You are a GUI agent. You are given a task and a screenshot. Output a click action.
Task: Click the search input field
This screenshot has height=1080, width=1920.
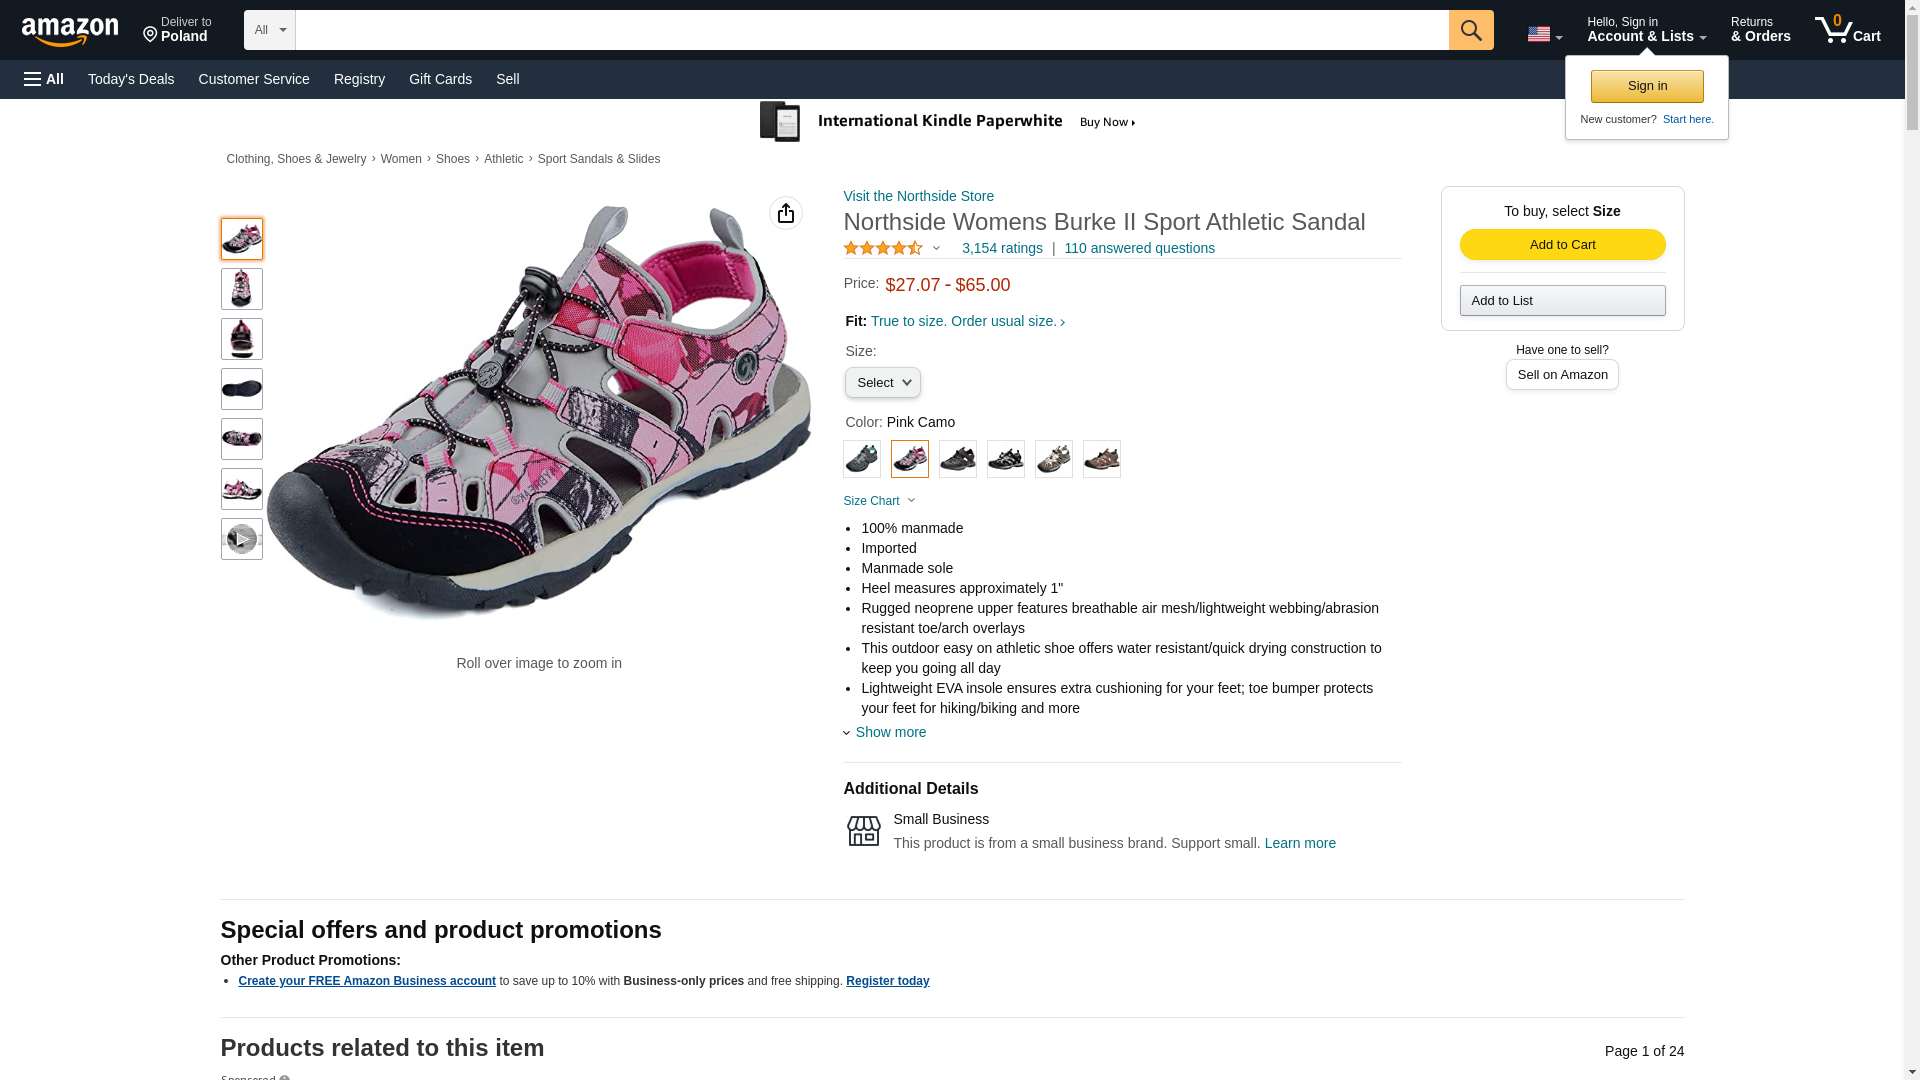tap(871, 30)
